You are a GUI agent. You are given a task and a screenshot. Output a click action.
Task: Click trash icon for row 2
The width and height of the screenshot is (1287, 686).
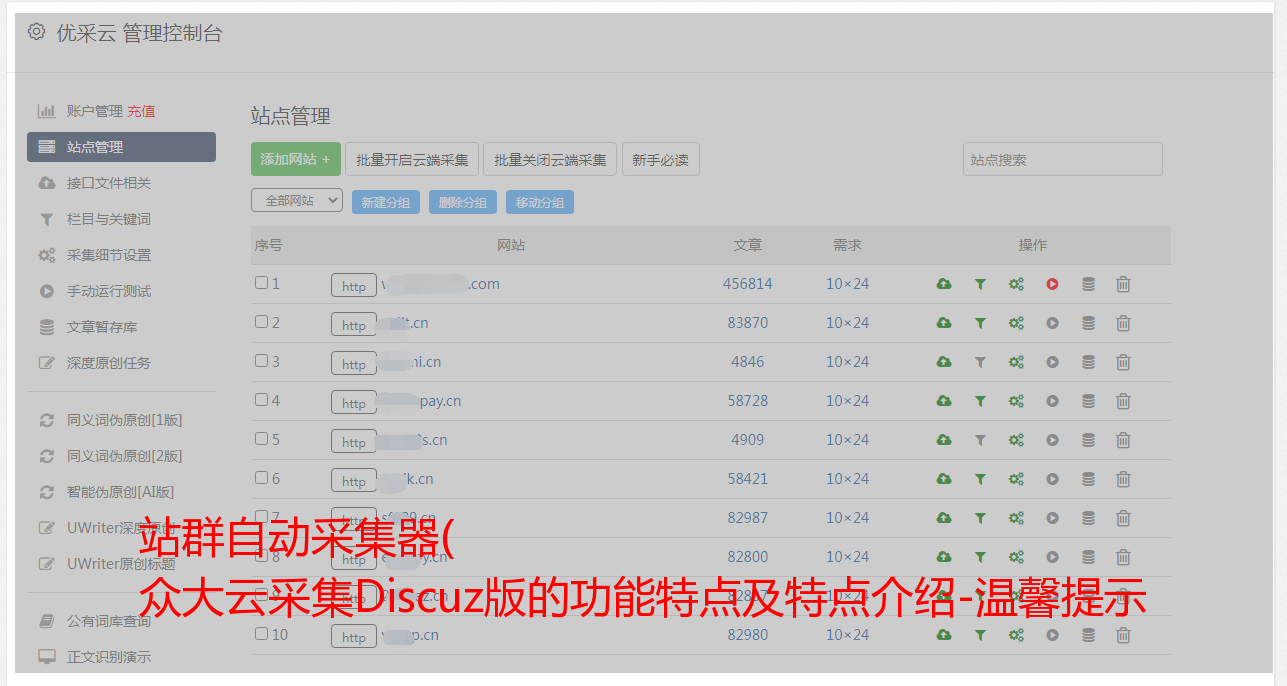click(1123, 323)
